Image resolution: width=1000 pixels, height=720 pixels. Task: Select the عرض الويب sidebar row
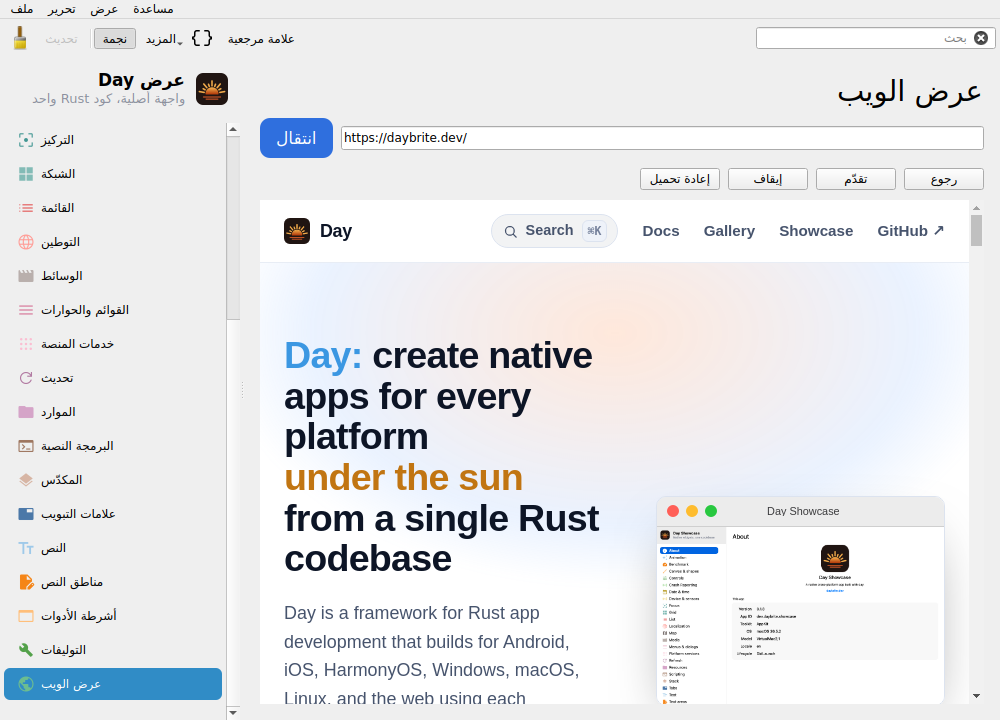(113, 684)
